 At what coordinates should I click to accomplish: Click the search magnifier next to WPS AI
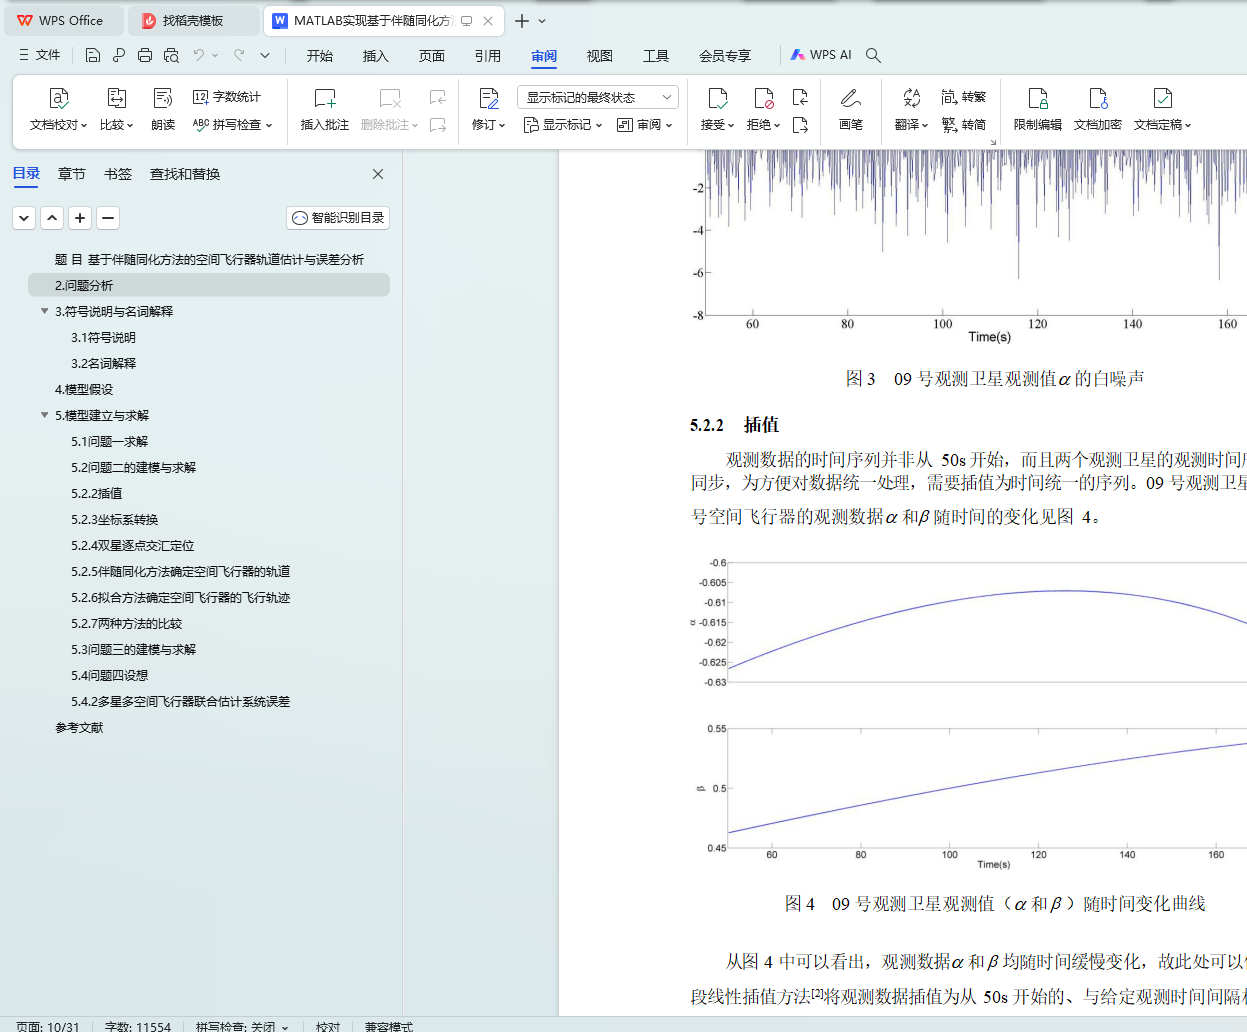click(873, 55)
